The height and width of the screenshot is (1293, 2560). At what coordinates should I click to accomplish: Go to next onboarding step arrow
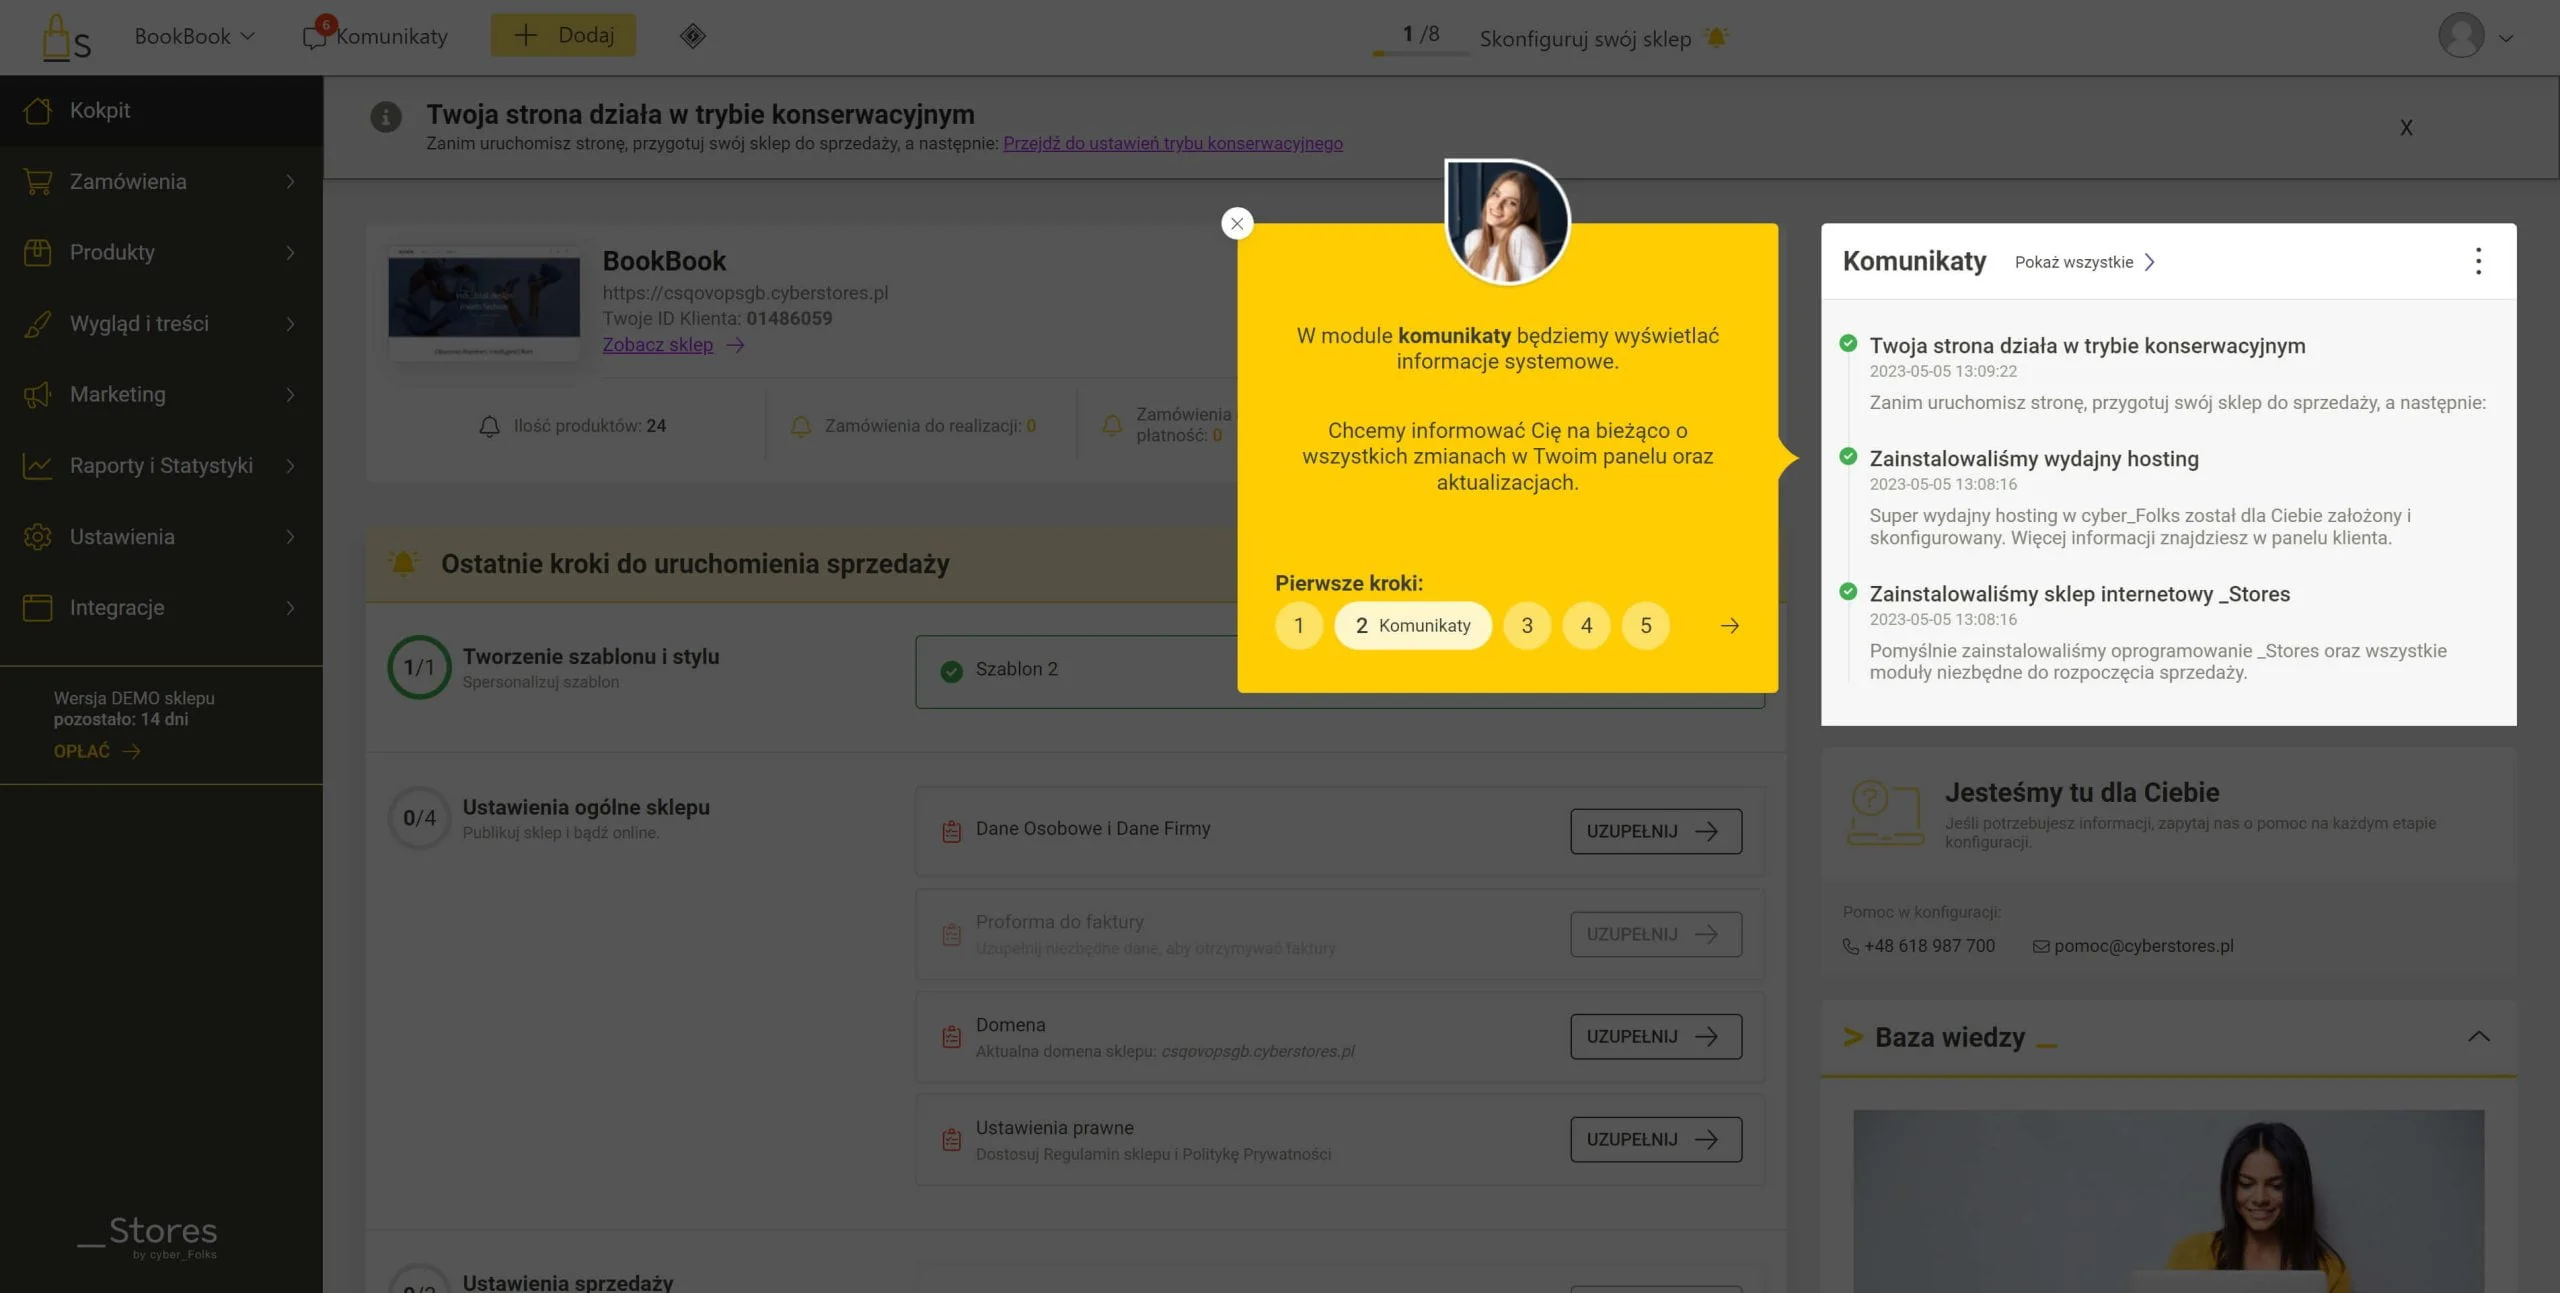(1730, 626)
